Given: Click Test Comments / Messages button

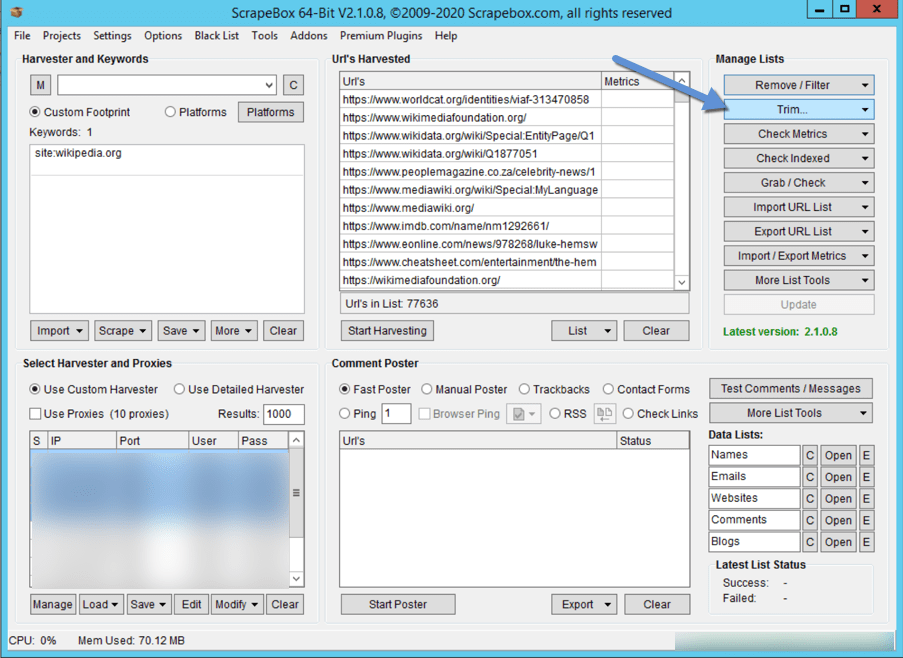Looking at the screenshot, I should (791, 389).
